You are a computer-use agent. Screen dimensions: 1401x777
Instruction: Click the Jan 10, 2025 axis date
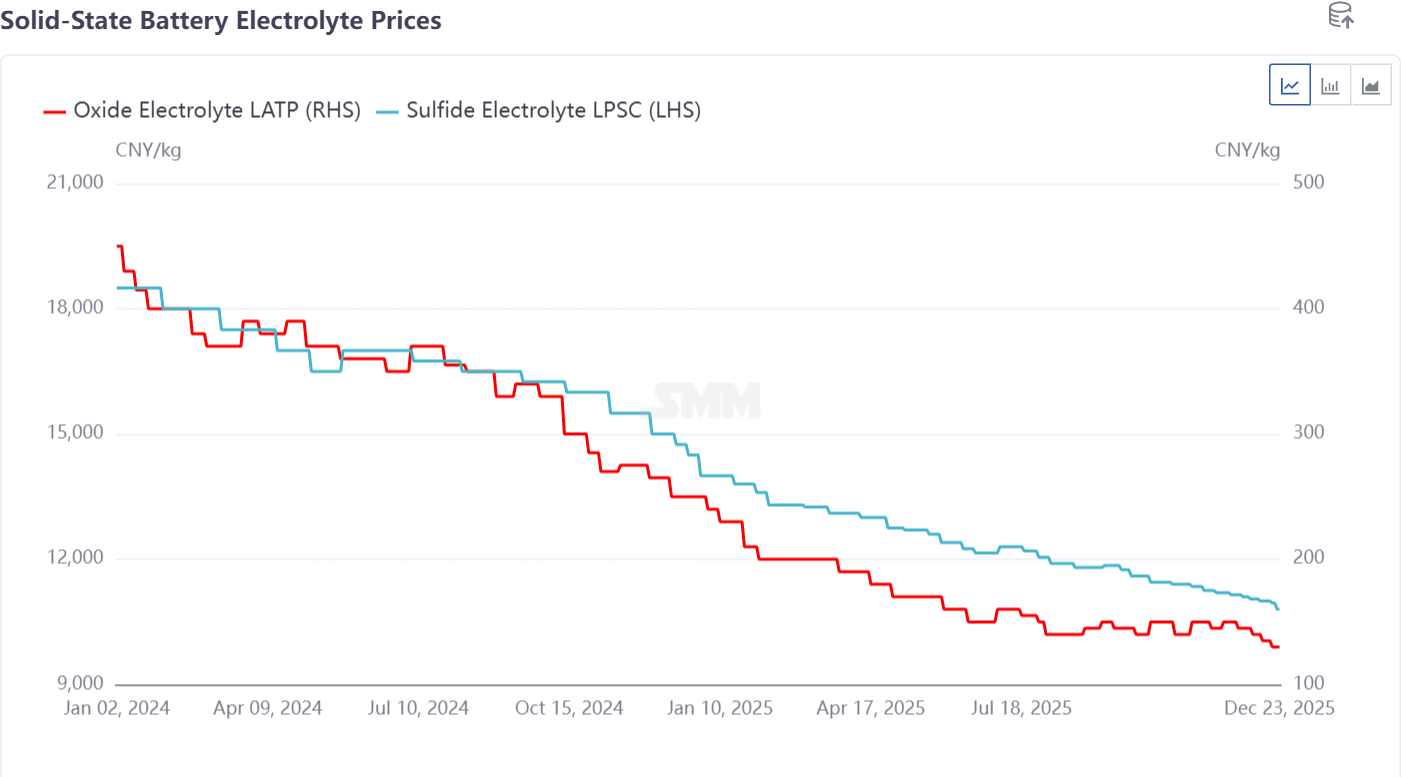(x=720, y=708)
